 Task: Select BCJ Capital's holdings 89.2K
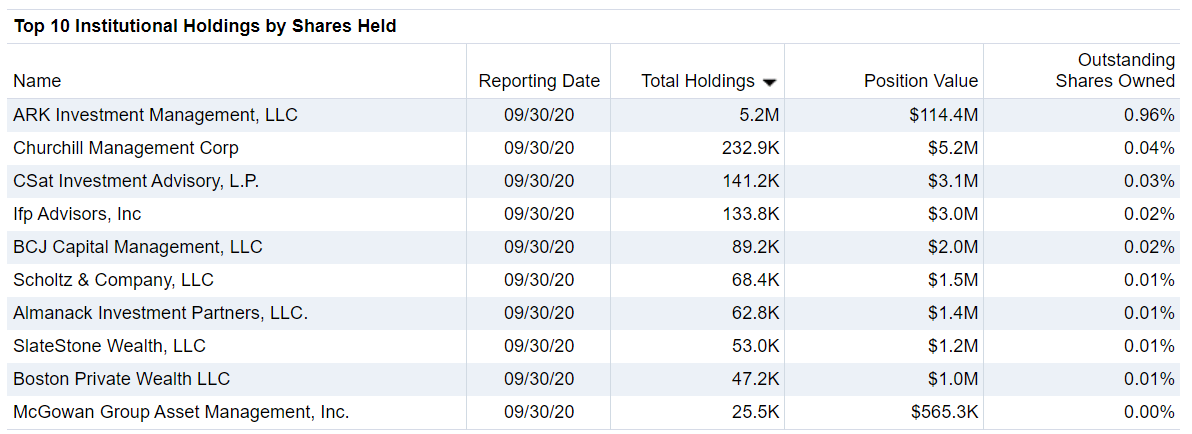pyautogui.click(x=756, y=247)
